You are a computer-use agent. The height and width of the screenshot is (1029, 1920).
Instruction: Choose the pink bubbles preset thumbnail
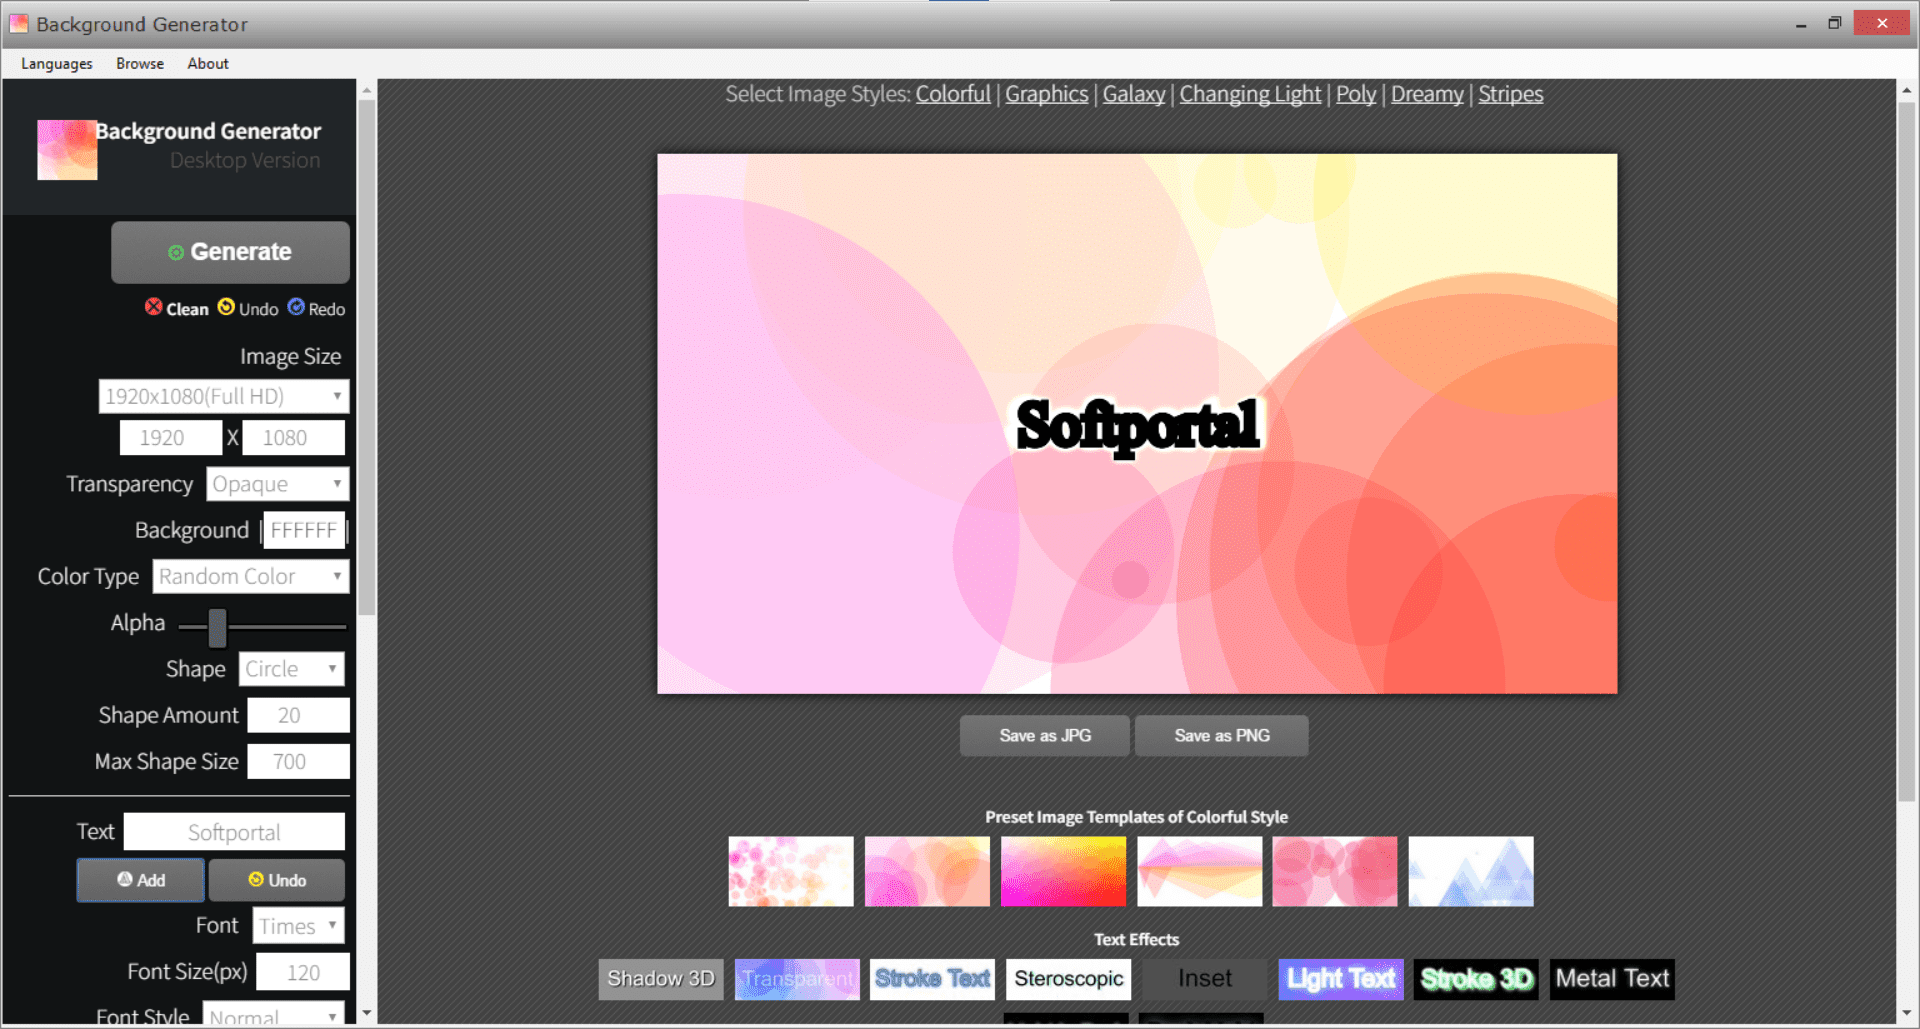(x=791, y=871)
